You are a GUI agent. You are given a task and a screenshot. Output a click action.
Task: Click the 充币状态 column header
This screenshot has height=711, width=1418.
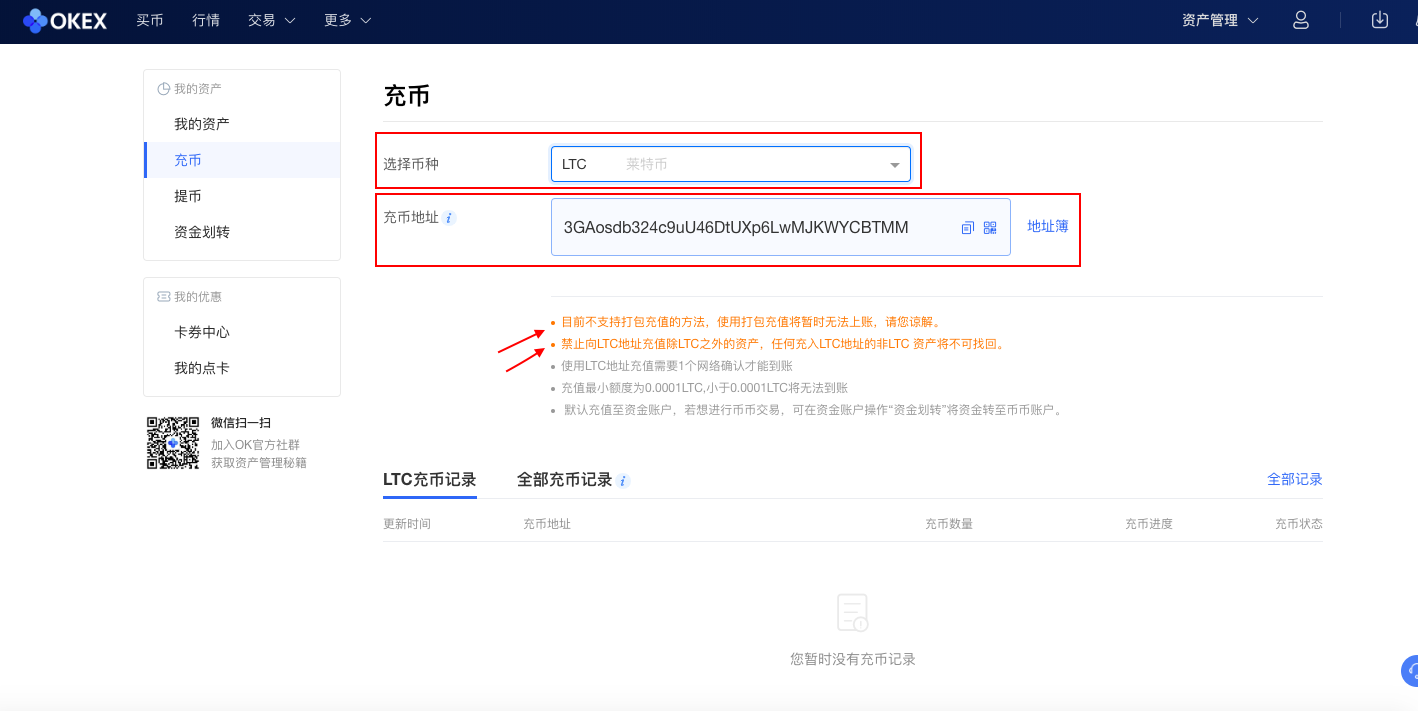click(1299, 524)
